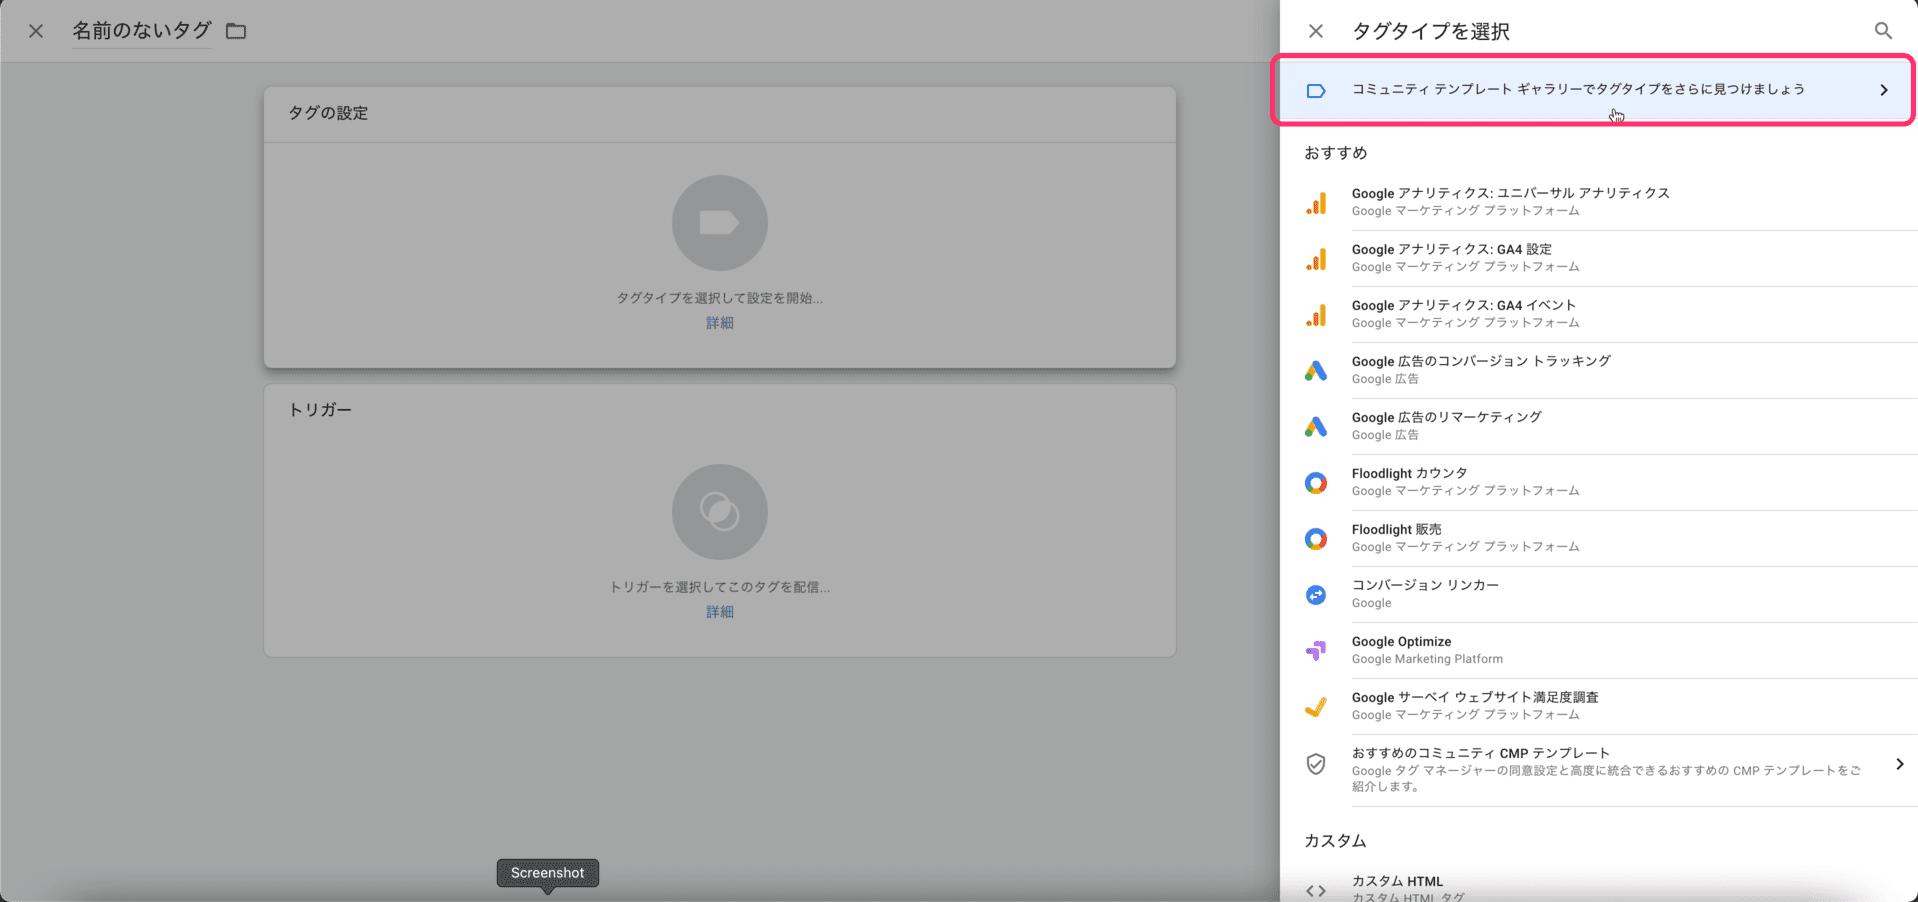Click the カスタム HTML code brackets icon

(x=1316, y=890)
